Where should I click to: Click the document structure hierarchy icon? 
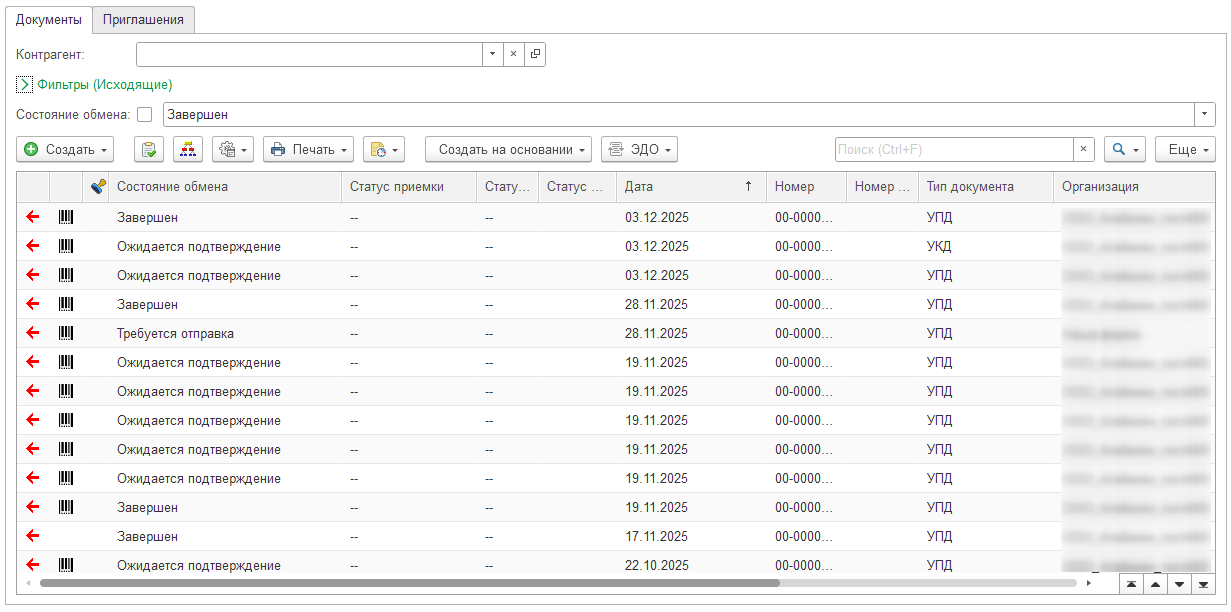(188, 150)
